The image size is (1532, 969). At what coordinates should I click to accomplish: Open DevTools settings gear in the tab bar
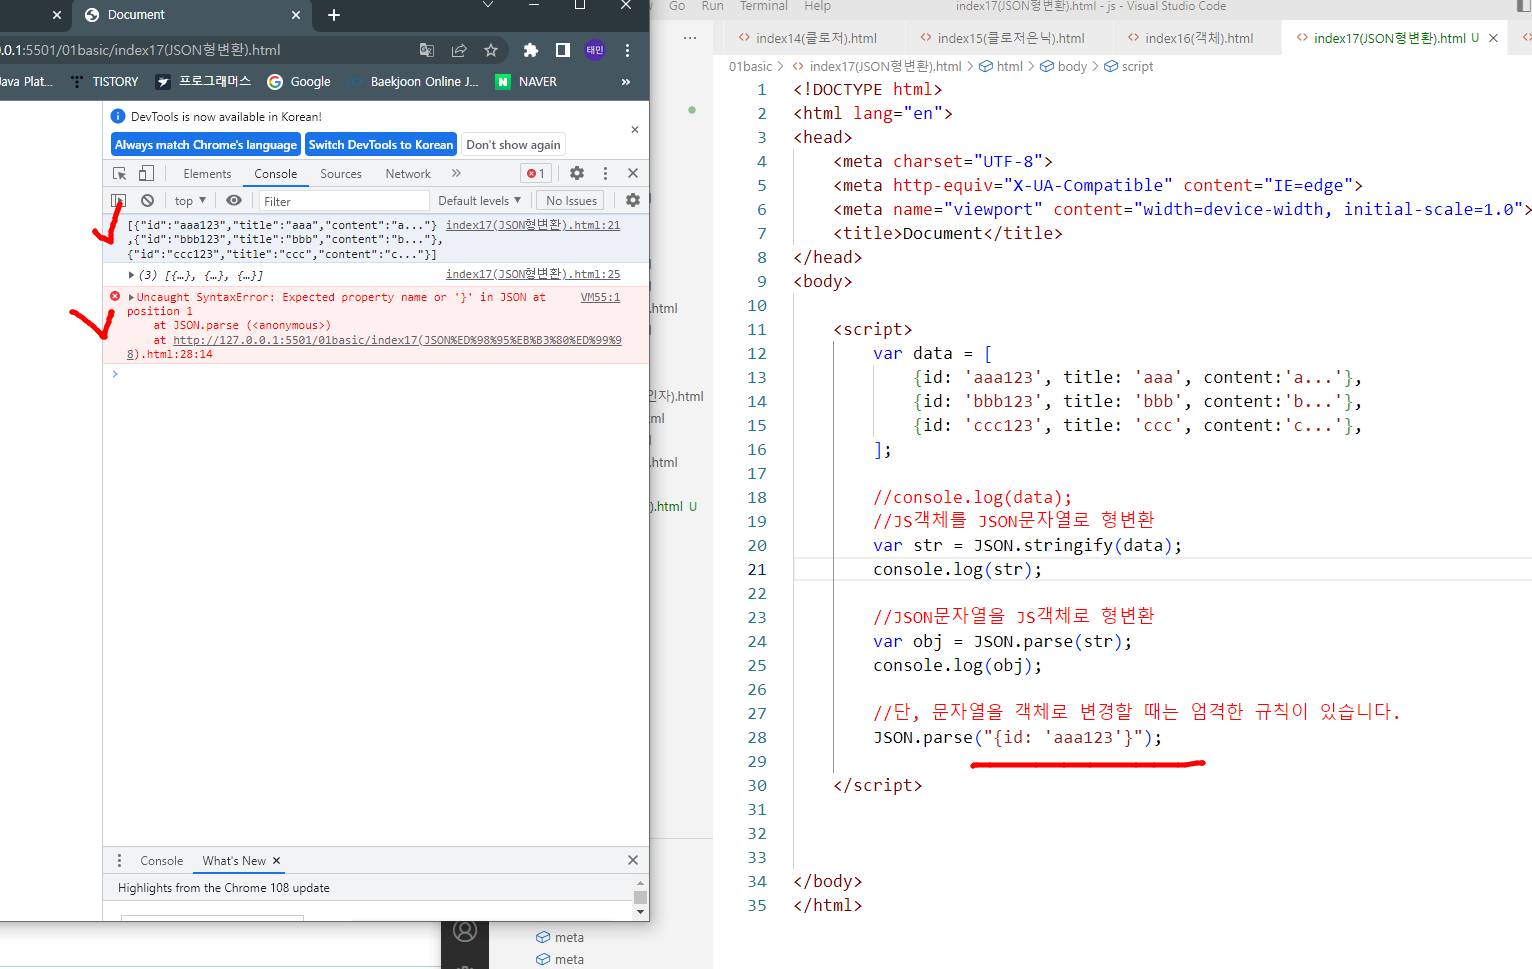tap(577, 173)
